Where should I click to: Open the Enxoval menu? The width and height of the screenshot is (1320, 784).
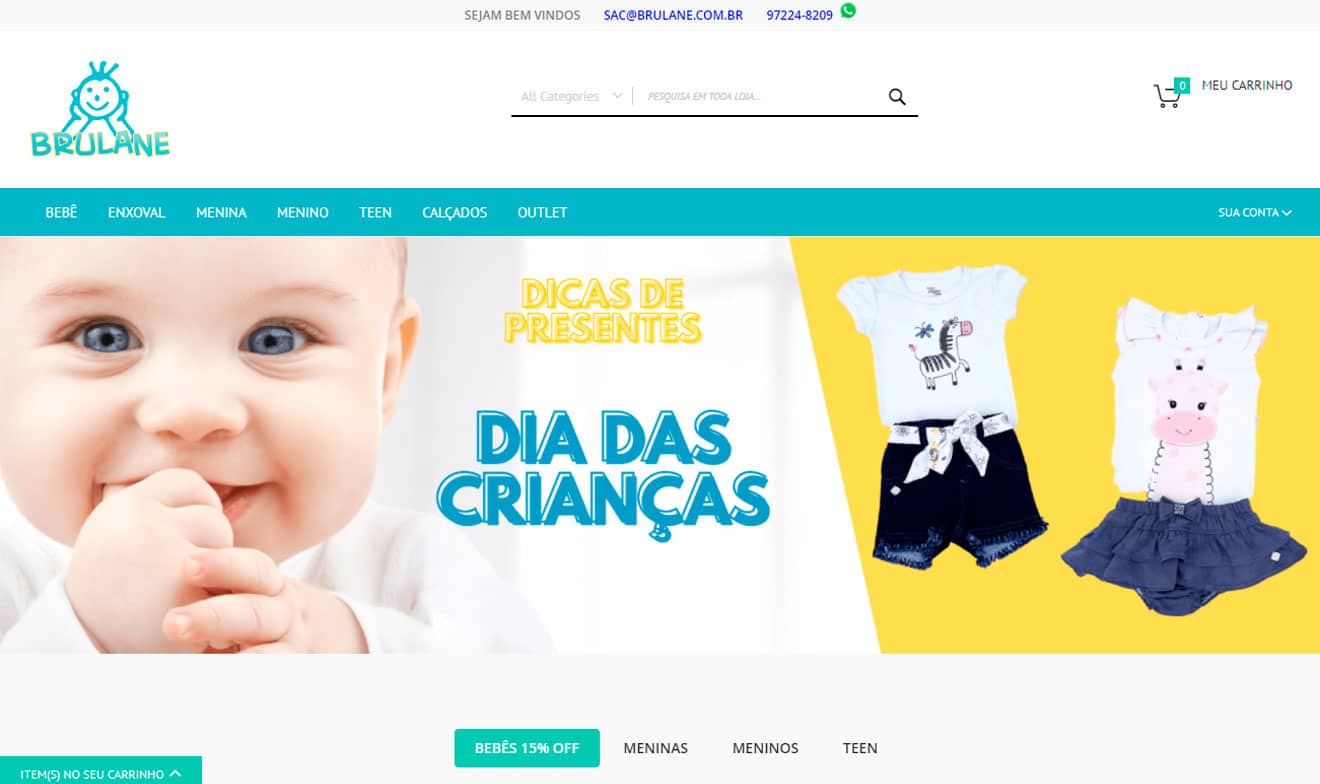(137, 213)
